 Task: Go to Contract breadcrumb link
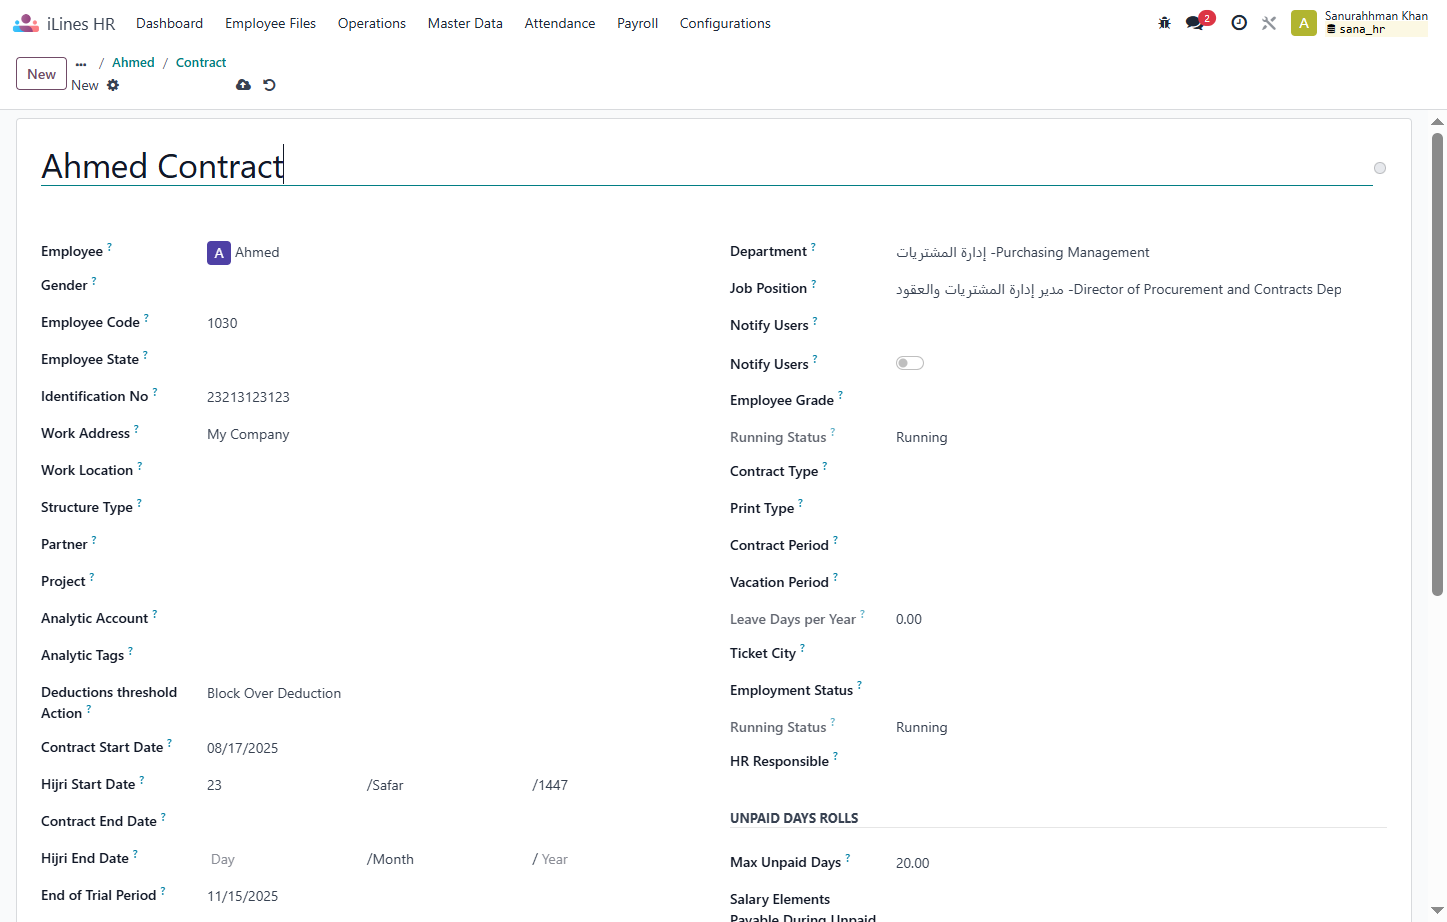click(x=201, y=62)
